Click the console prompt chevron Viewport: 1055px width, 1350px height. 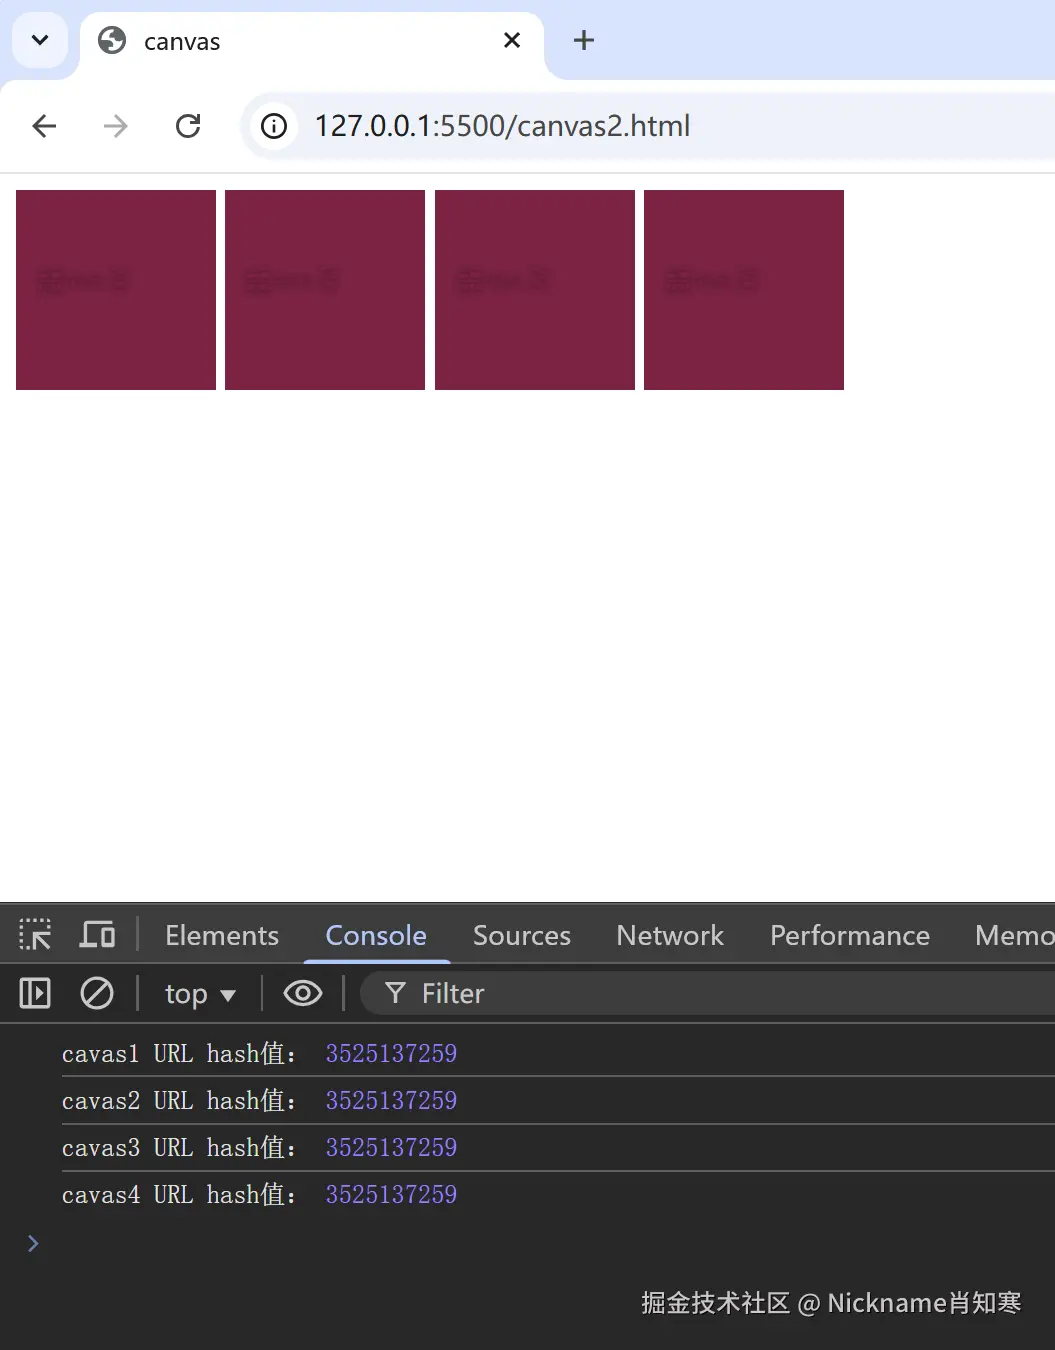[33, 1243]
